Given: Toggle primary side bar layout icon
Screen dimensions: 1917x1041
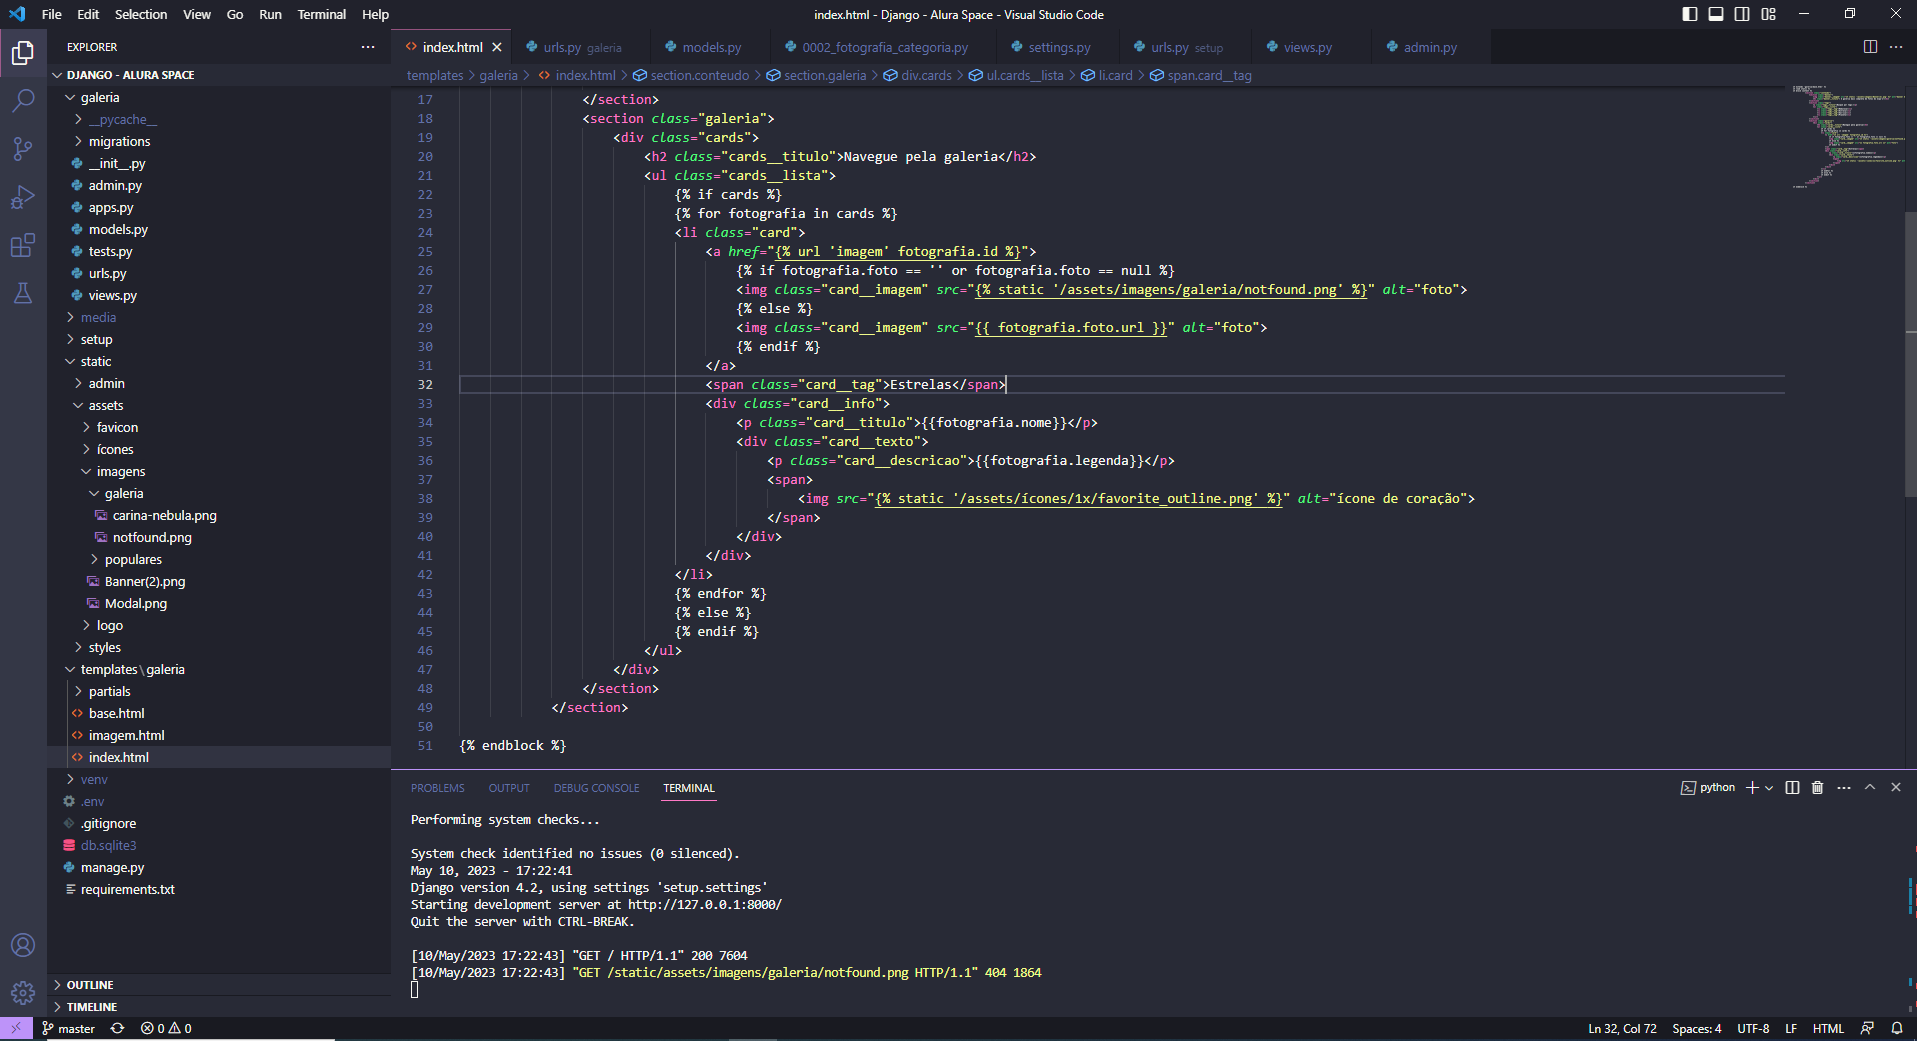Looking at the screenshot, I should click(1690, 14).
